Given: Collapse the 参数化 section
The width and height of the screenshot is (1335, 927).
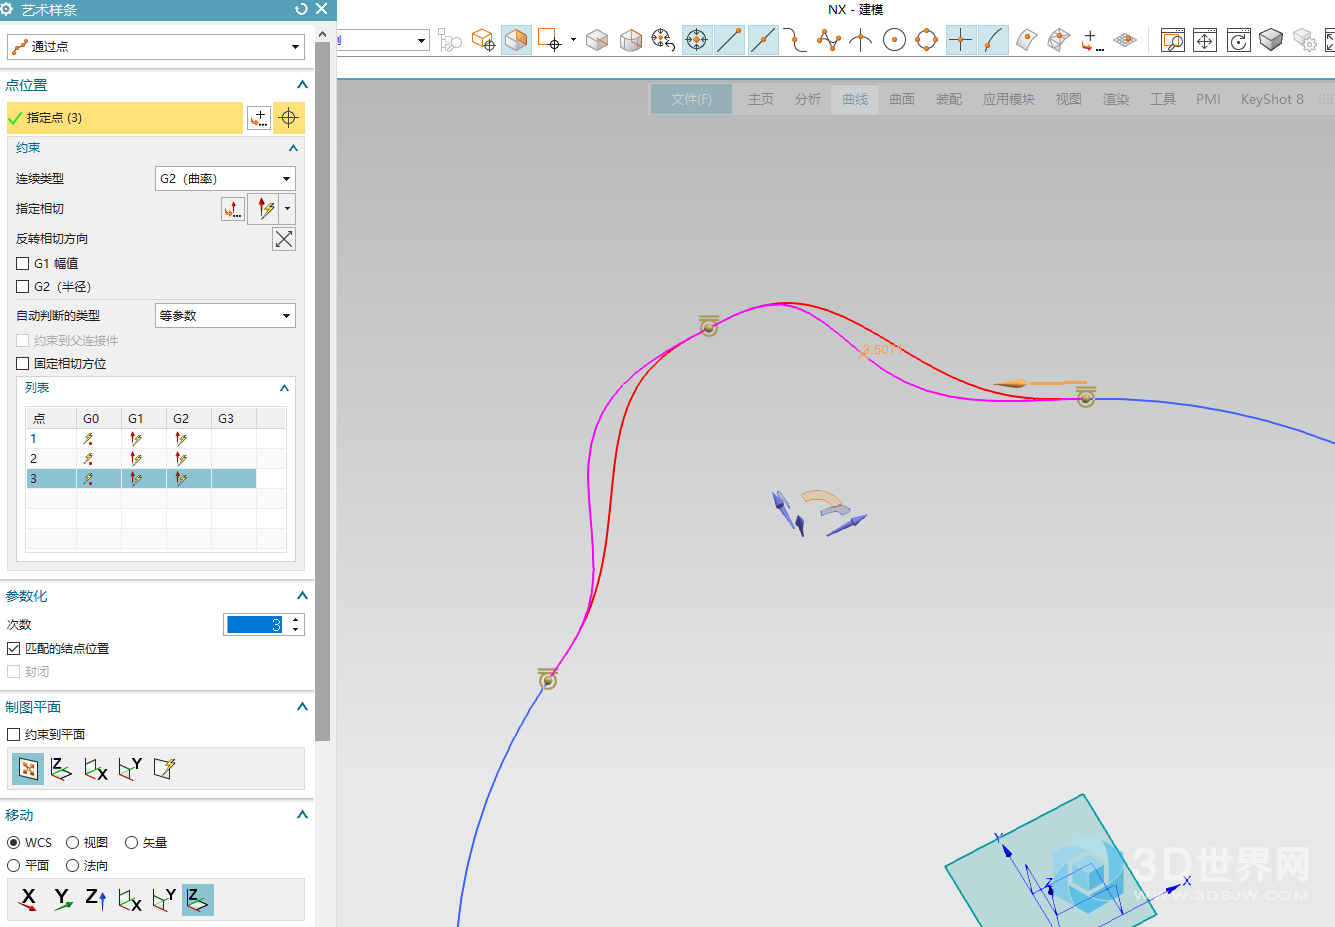Looking at the screenshot, I should click(302, 596).
